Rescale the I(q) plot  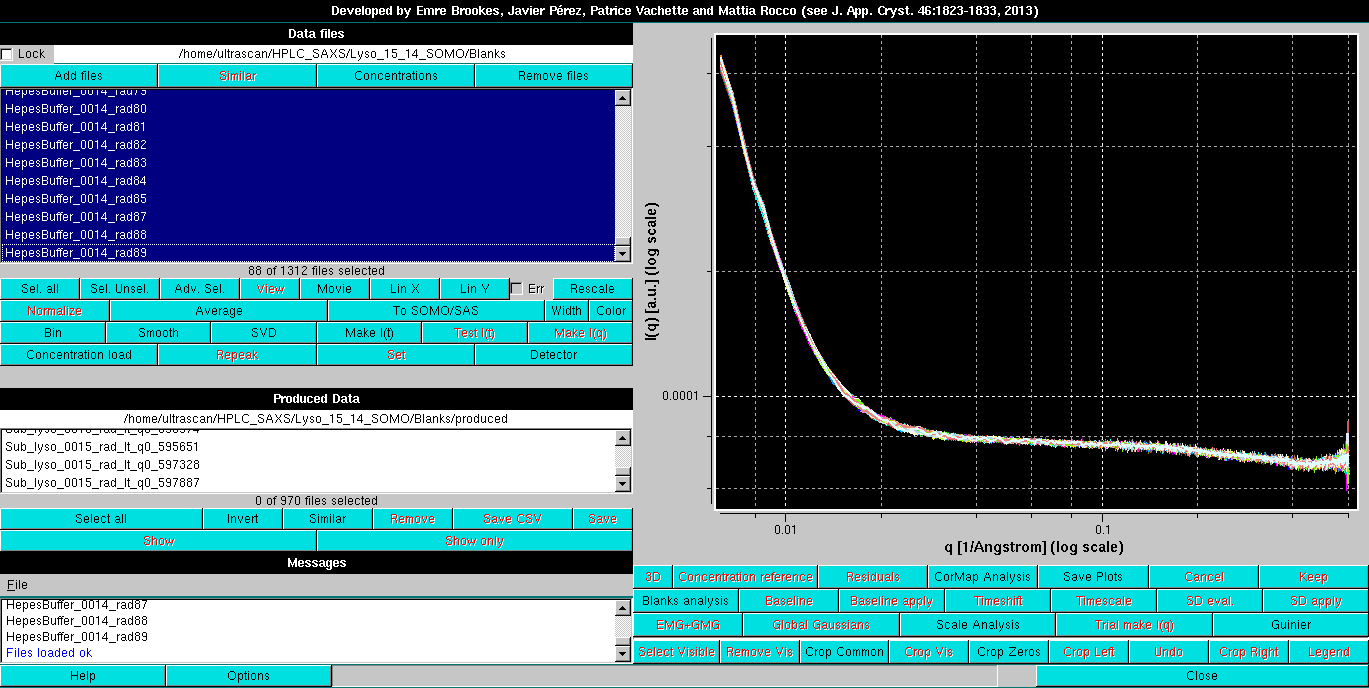592,288
